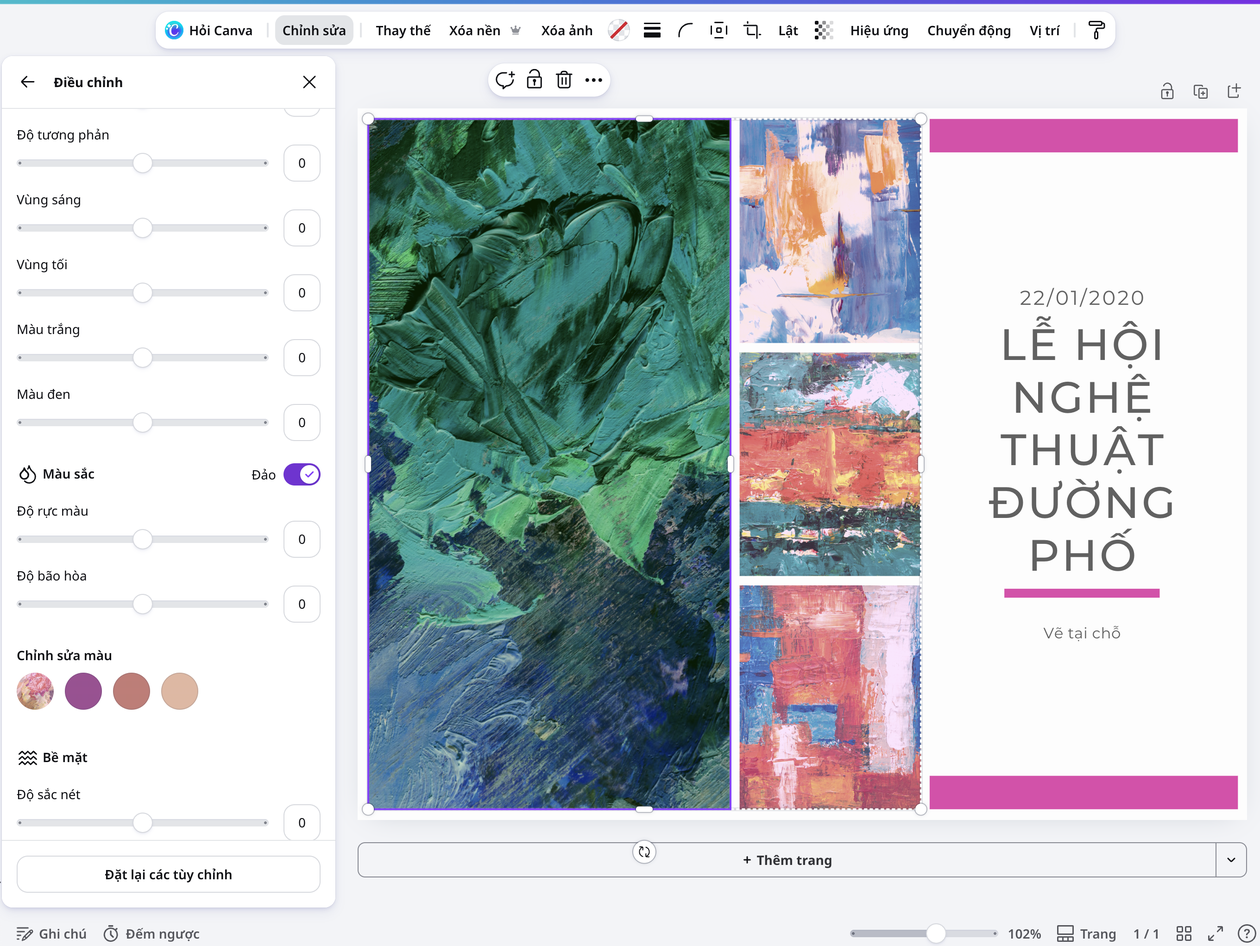1260x946 pixels.
Task: Open the border style lines icon
Action: (652, 30)
